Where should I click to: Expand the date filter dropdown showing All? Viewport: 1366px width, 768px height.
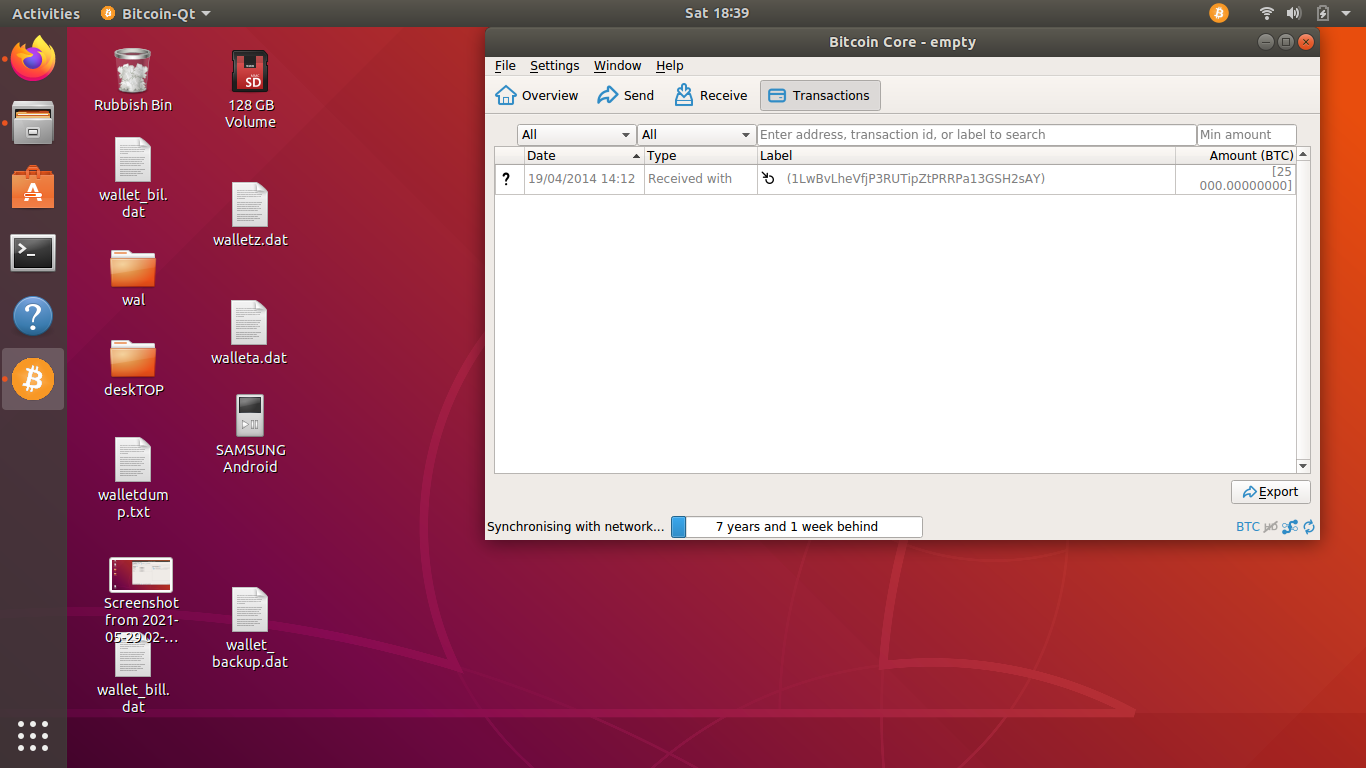pos(576,135)
